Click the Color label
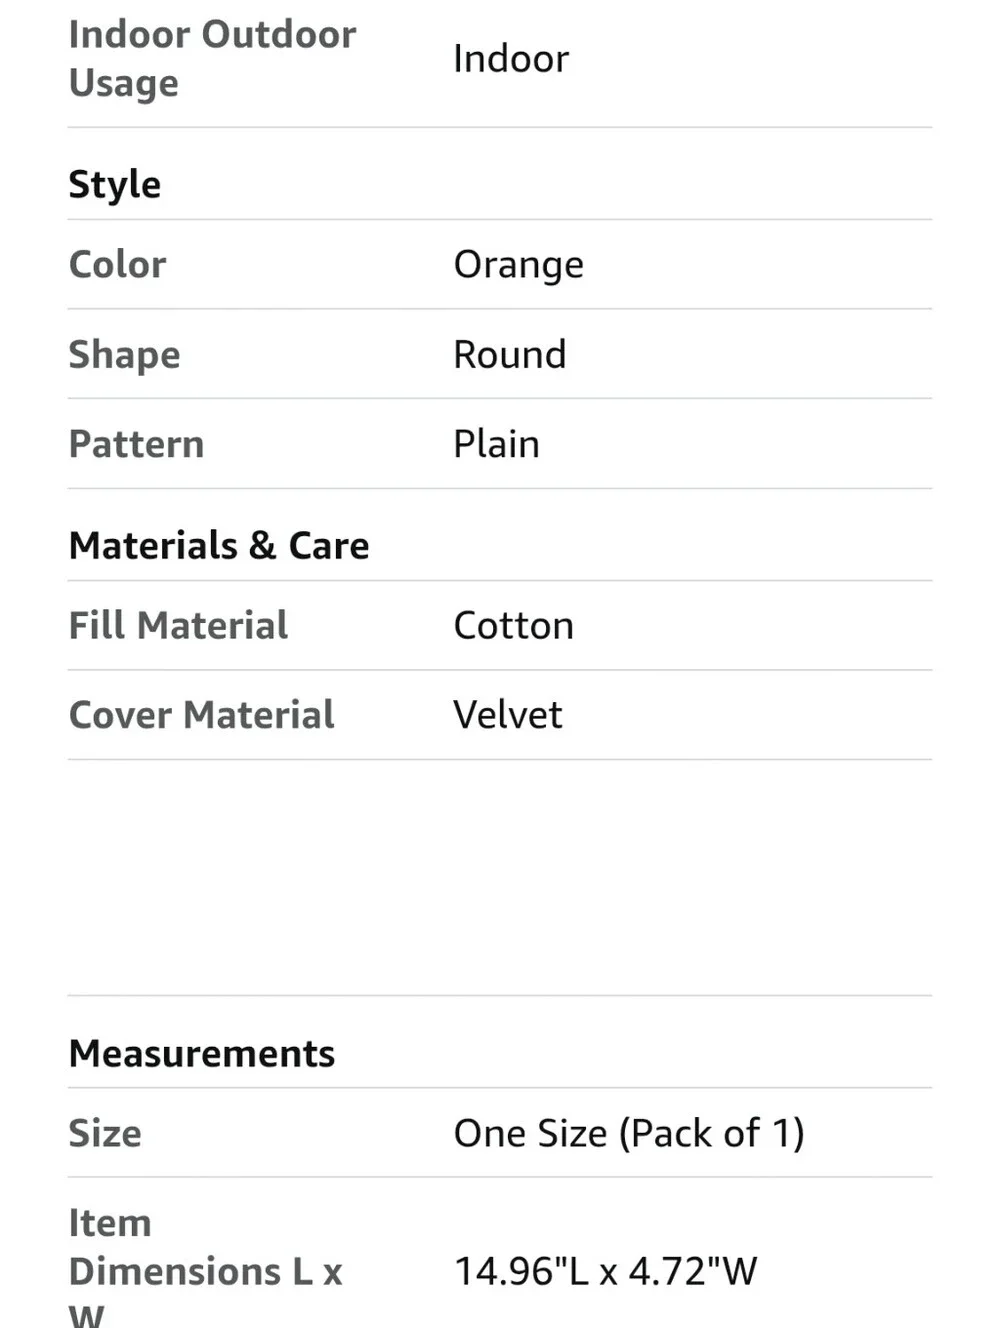This screenshot has width=1000, height=1328. click(118, 264)
